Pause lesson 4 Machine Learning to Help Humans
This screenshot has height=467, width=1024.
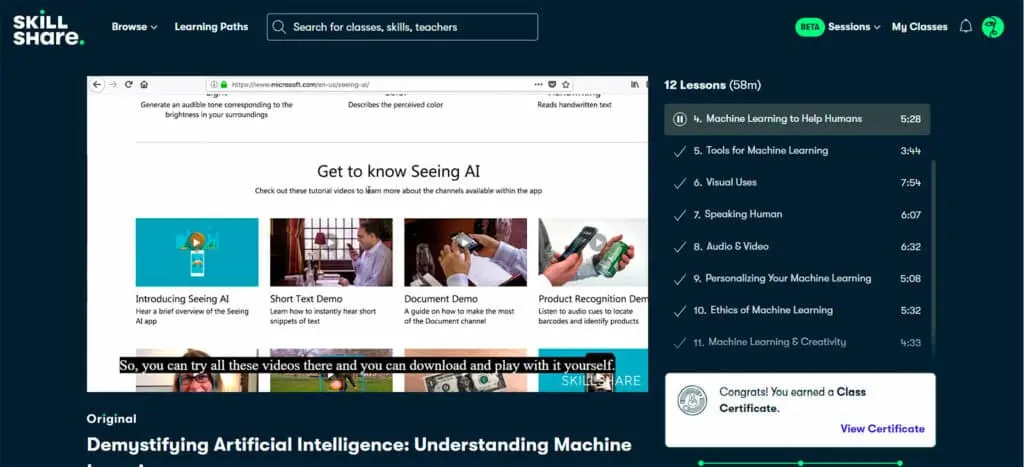coord(680,119)
